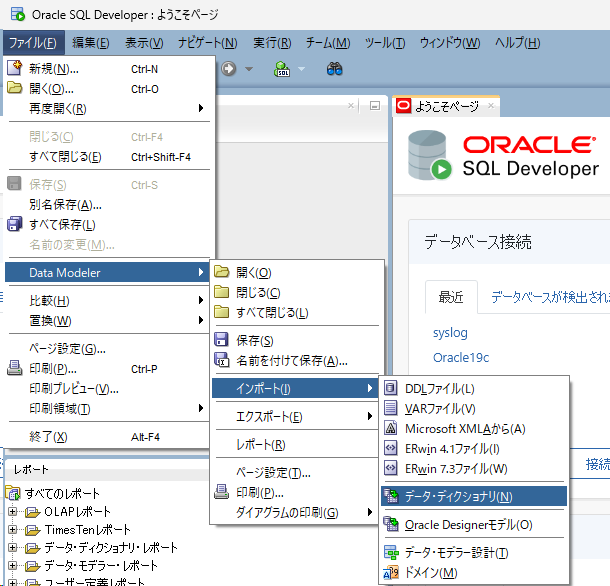Expand データ・モデラー・レポート tree node
Screen dimensions: 610x586
pyautogui.click(x=12, y=565)
